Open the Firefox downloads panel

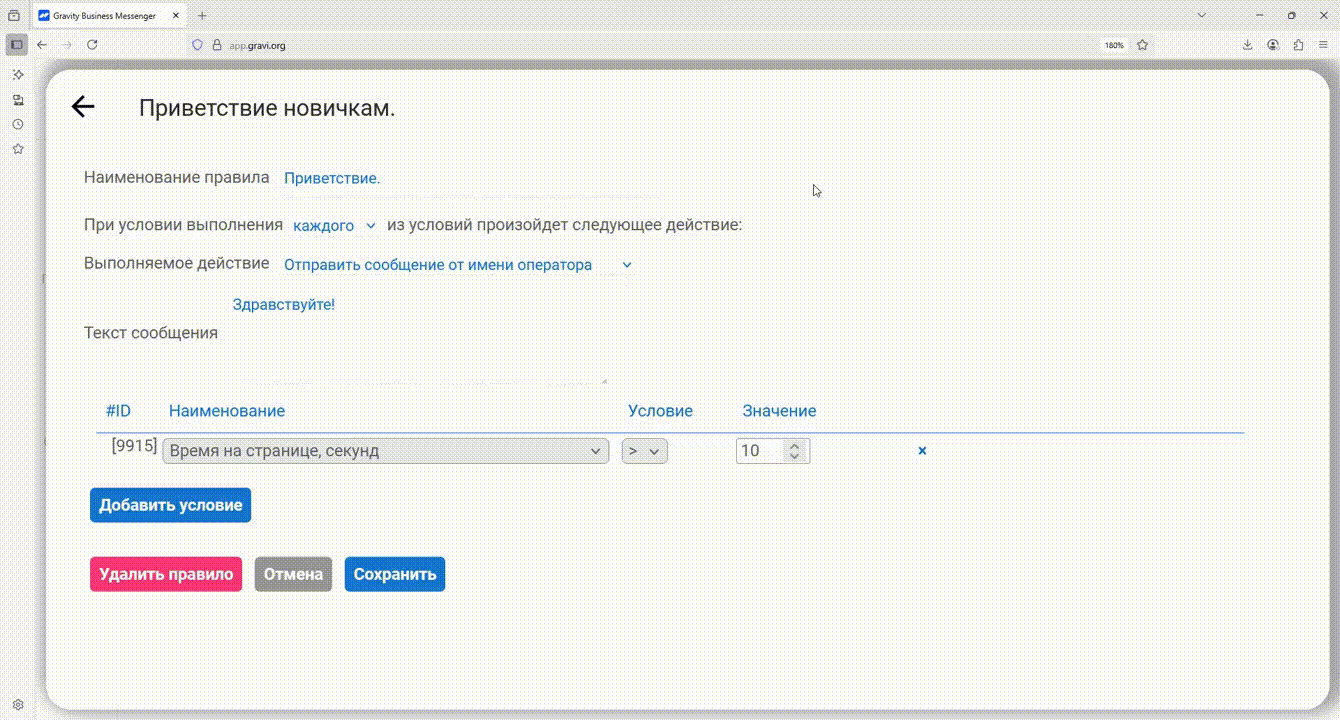[x=1247, y=45]
